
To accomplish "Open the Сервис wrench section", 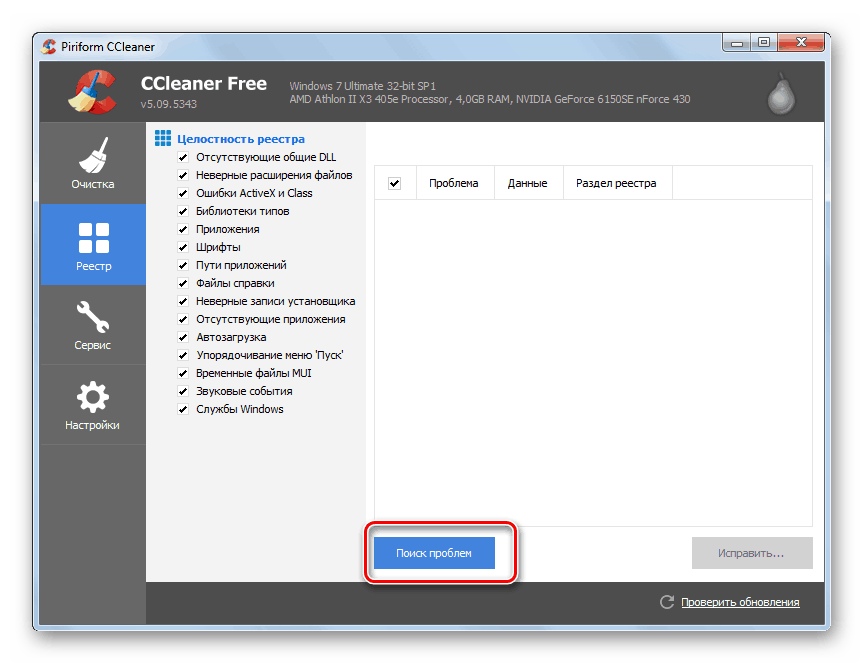I will (x=93, y=325).
